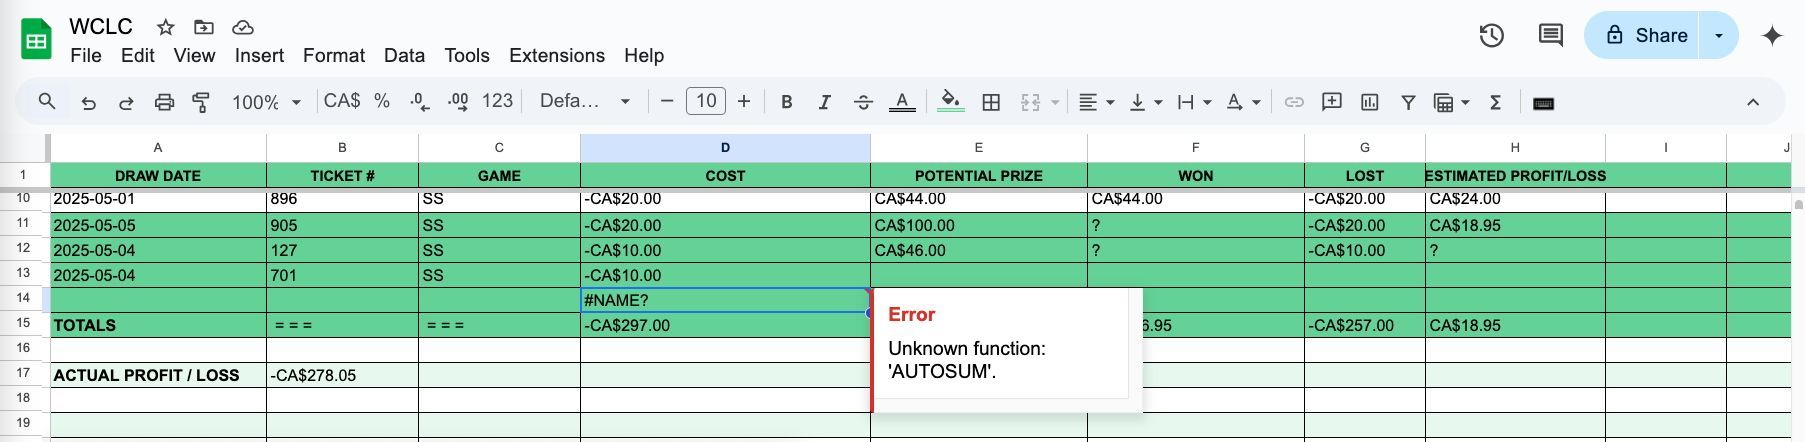1805x442 pixels.
Task: Expand the font family dropdown
Action: (x=585, y=102)
